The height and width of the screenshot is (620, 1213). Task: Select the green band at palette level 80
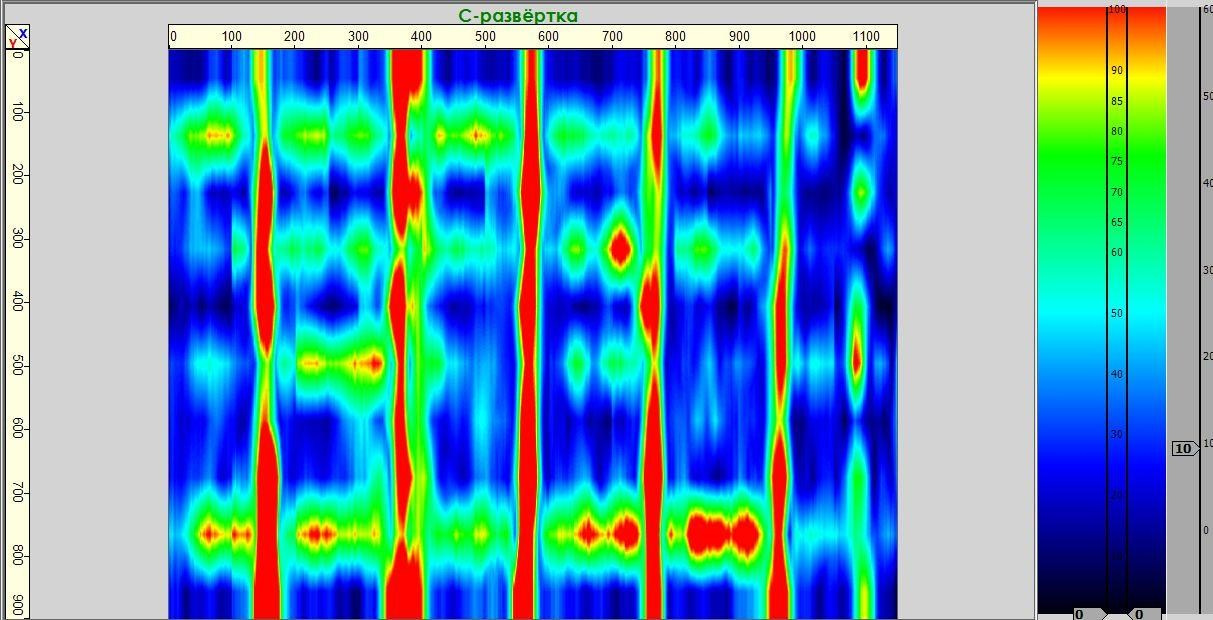(1070, 132)
